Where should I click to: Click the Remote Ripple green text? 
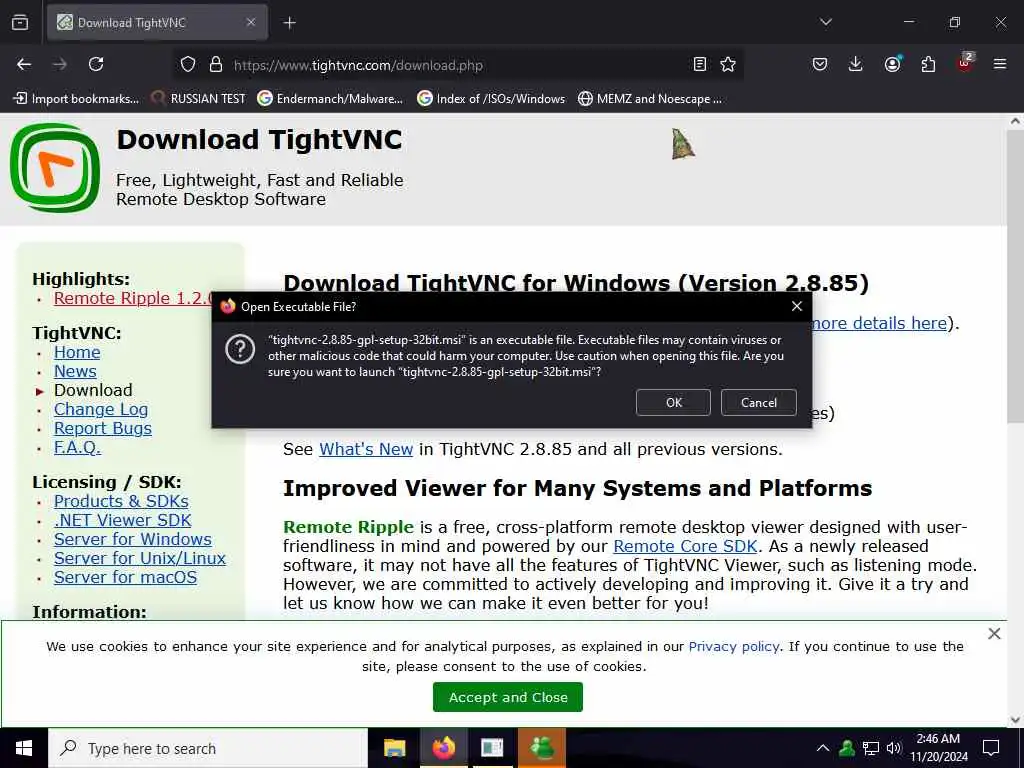348,527
